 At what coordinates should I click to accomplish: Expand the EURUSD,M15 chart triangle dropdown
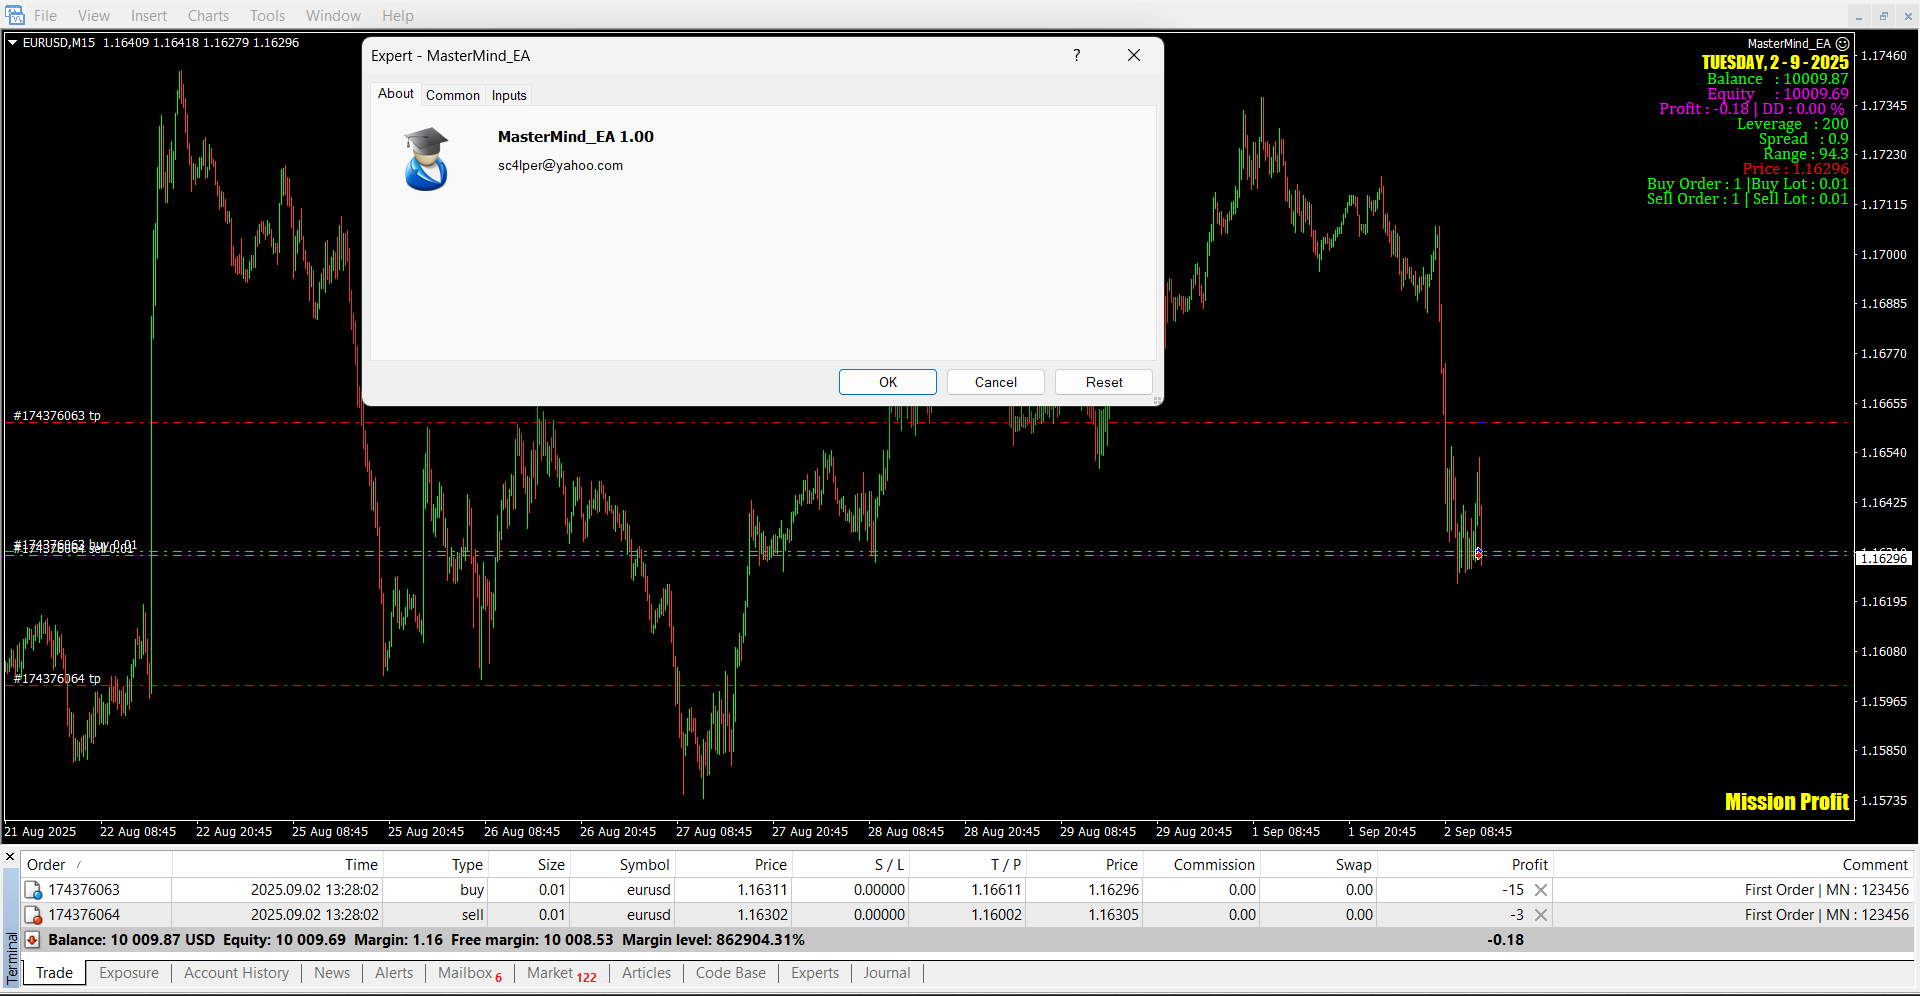(x=12, y=43)
